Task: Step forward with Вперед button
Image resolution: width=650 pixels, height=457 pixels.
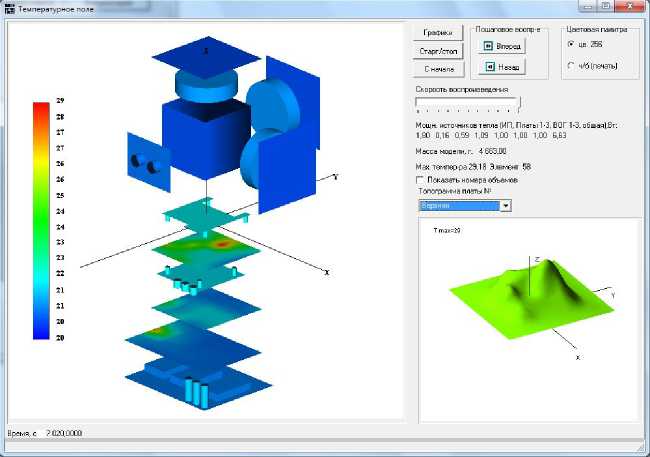Action: pos(502,46)
